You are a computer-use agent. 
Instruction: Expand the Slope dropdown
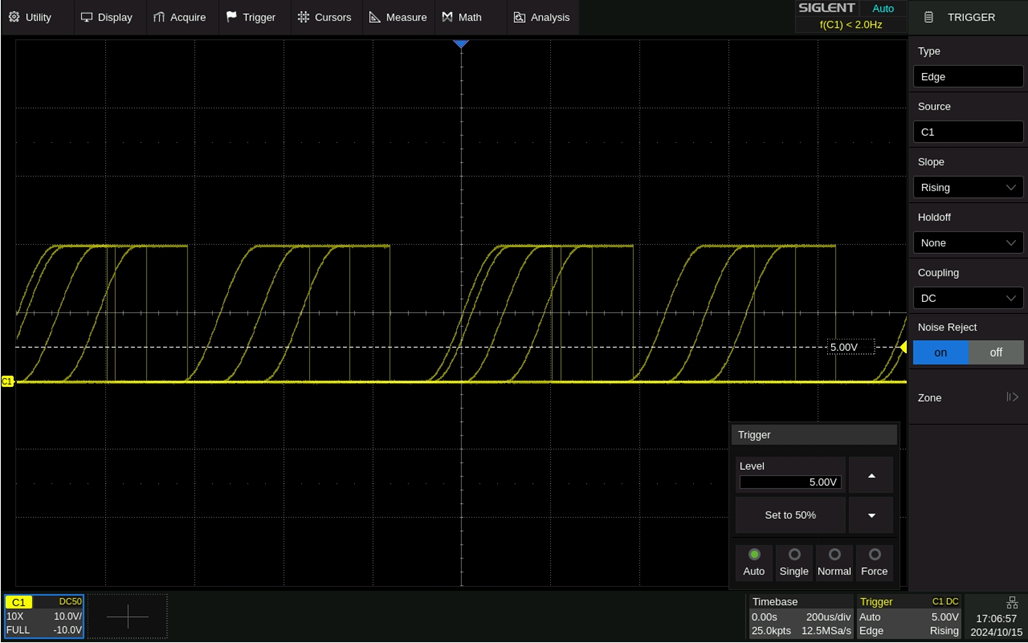point(968,187)
